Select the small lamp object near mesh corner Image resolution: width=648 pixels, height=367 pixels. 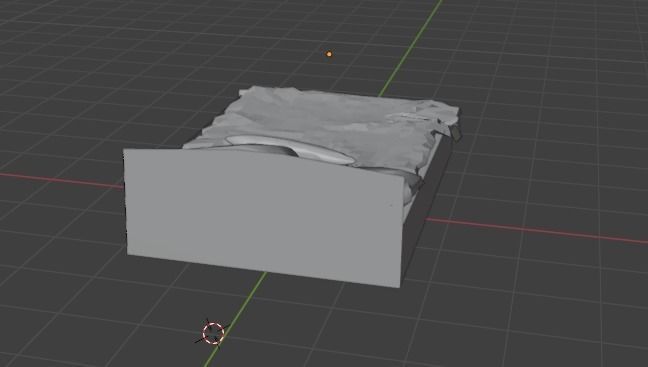pos(456,133)
